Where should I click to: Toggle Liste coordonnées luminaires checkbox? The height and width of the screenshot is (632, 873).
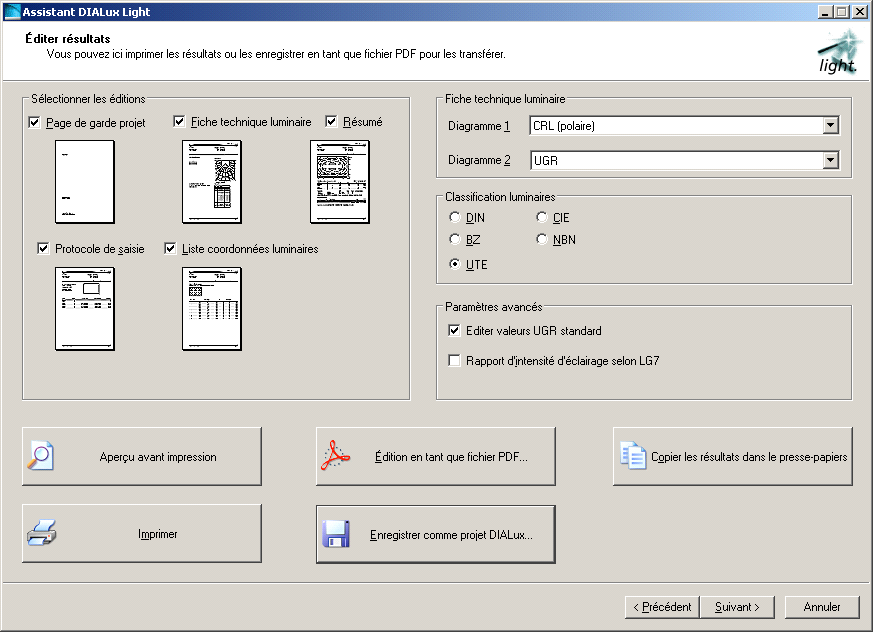click(170, 248)
